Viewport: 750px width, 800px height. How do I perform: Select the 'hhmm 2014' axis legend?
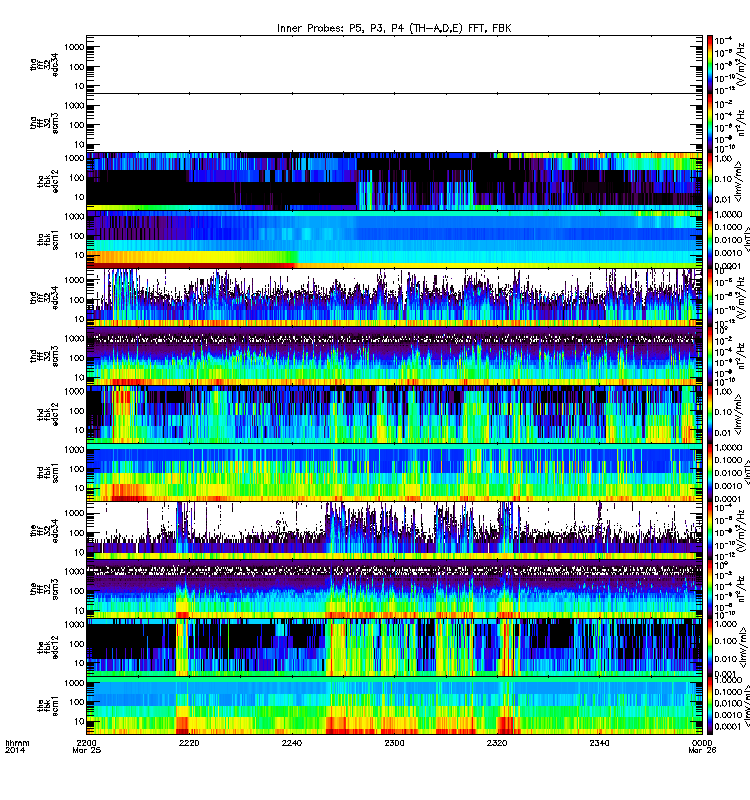pos(17,746)
